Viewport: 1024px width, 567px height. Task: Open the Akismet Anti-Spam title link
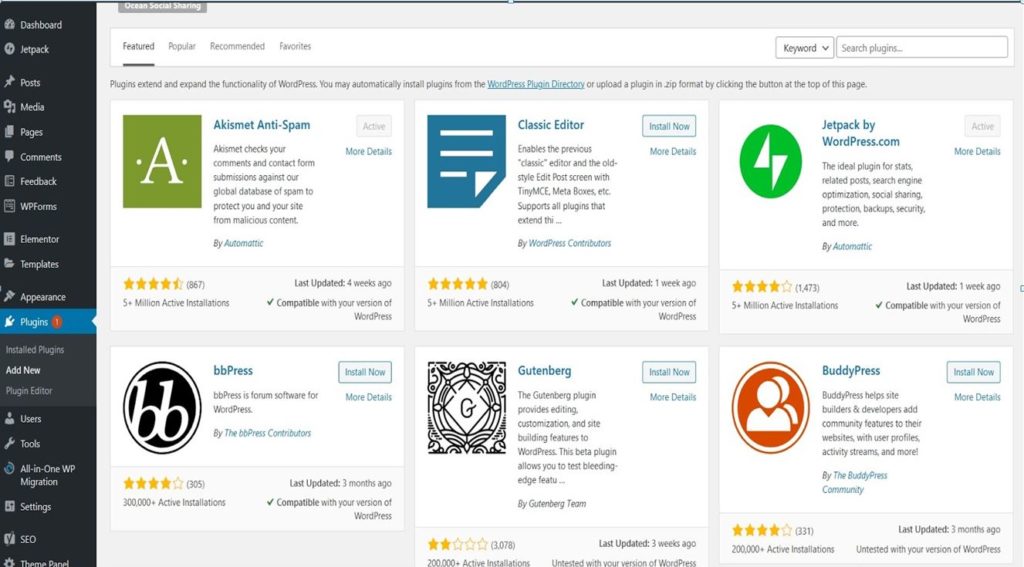(261, 125)
